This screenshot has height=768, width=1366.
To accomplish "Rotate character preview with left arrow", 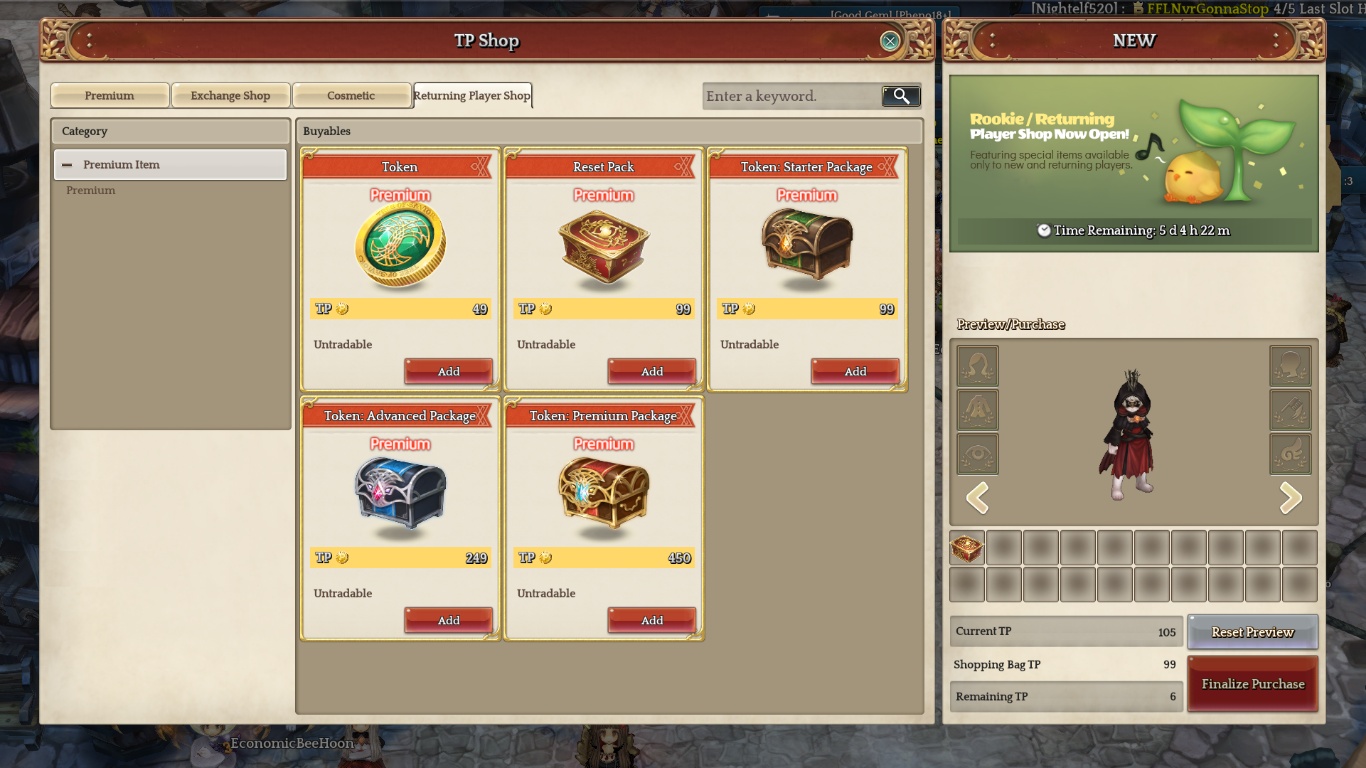I will pyautogui.click(x=977, y=497).
